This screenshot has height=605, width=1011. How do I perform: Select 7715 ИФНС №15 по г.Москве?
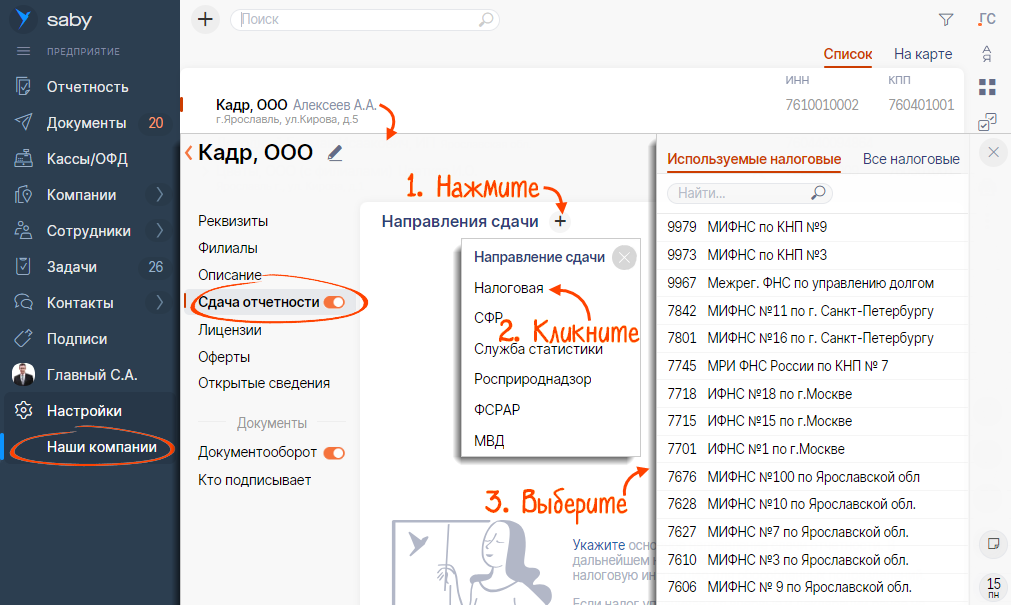pos(812,421)
